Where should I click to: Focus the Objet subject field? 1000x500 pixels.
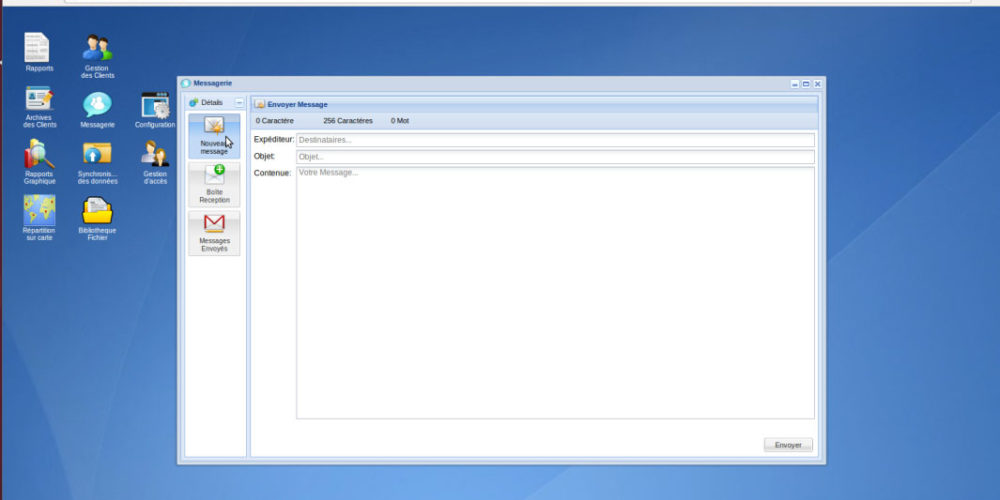555,157
